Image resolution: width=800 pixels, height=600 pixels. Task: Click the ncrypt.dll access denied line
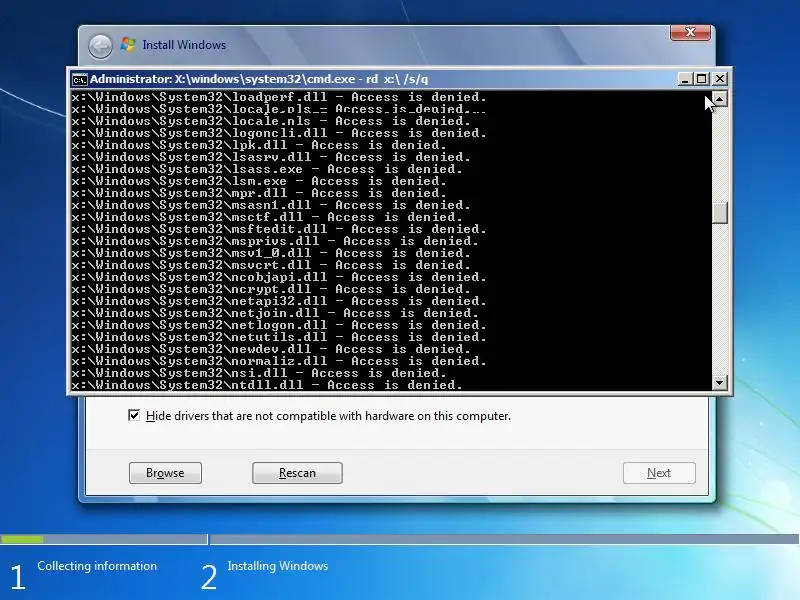point(271,289)
